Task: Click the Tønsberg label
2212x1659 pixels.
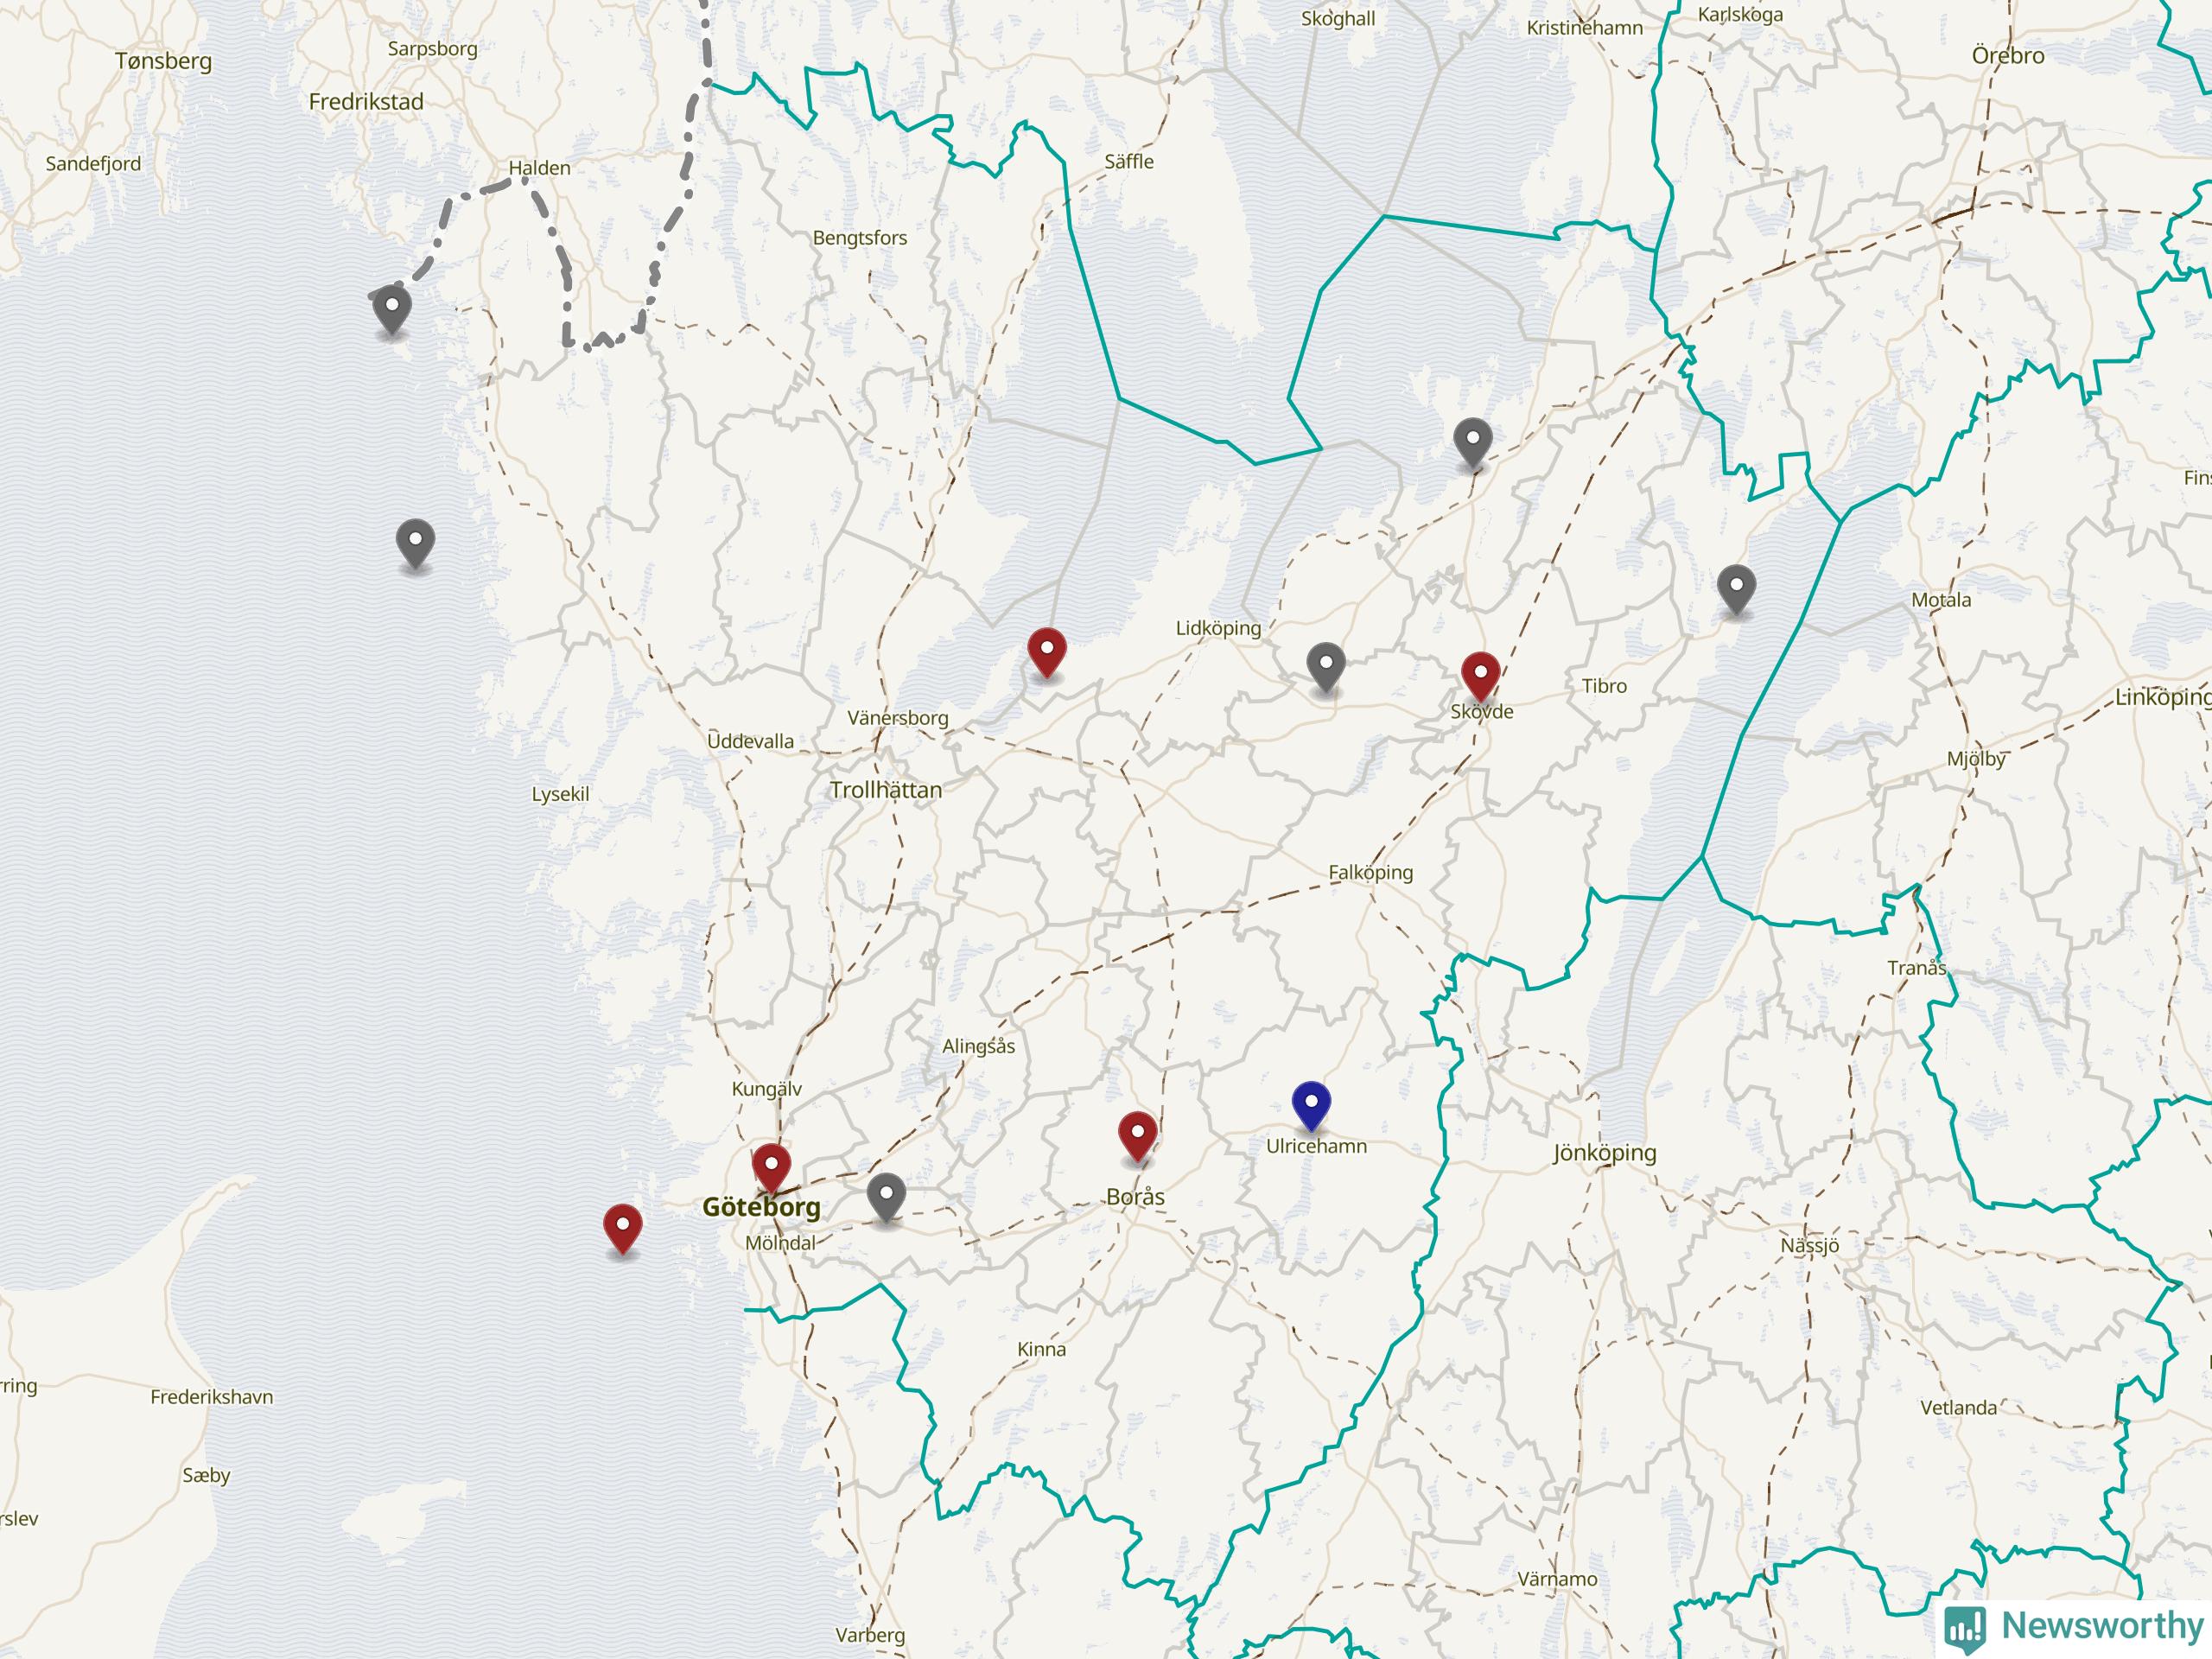Action: click(163, 61)
